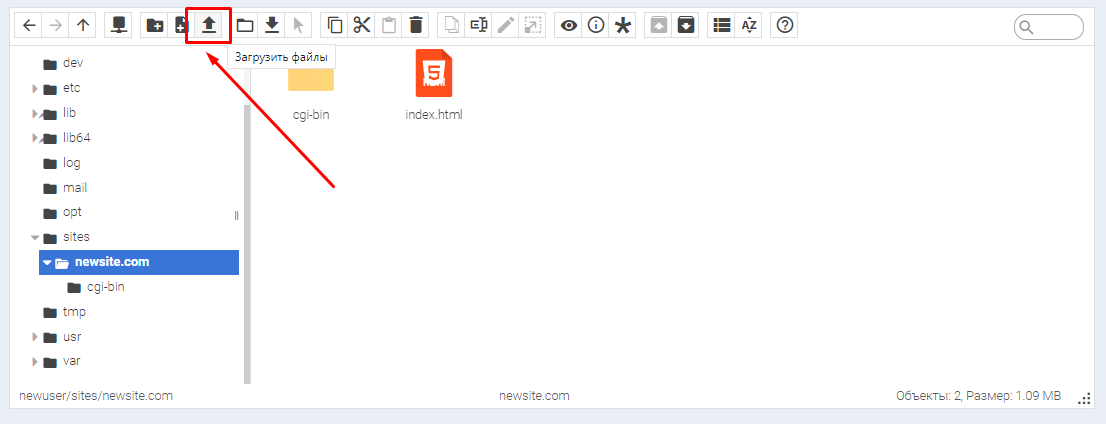Collapse the sites folder tree arrow
The image size is (1106, 424).
[35, 238]
